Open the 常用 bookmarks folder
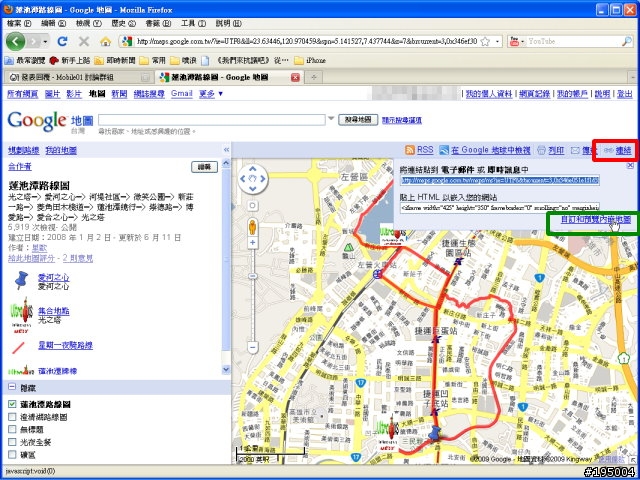Viewport: 640px width, 480px height. [x=152, y=60]
